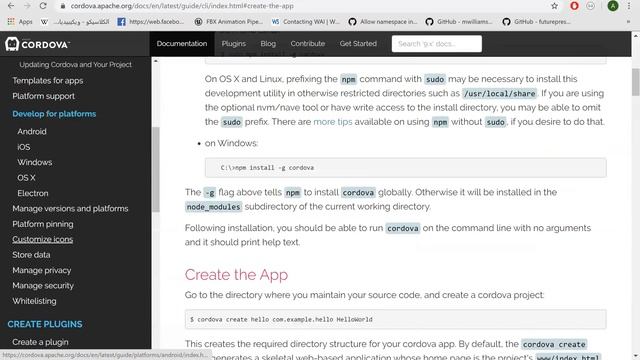Open Templates for apps link
640x360 pixels.
pyautogui.click(x=48, y=80)
